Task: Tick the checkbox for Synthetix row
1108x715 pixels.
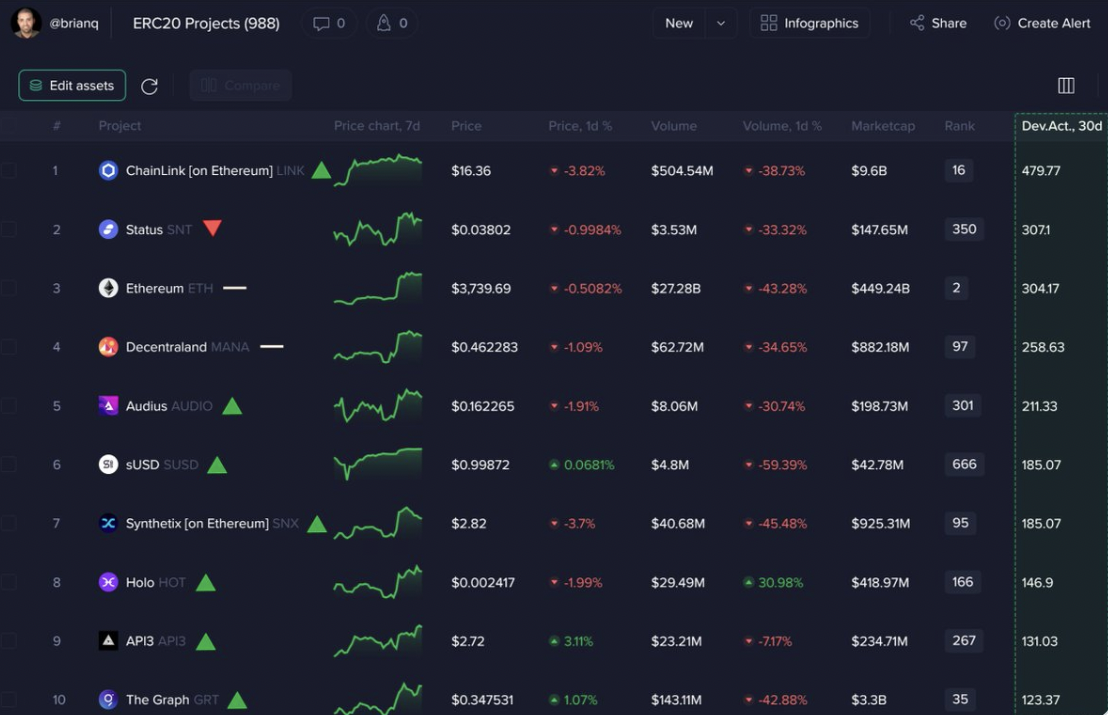Action: click(8, 523)
